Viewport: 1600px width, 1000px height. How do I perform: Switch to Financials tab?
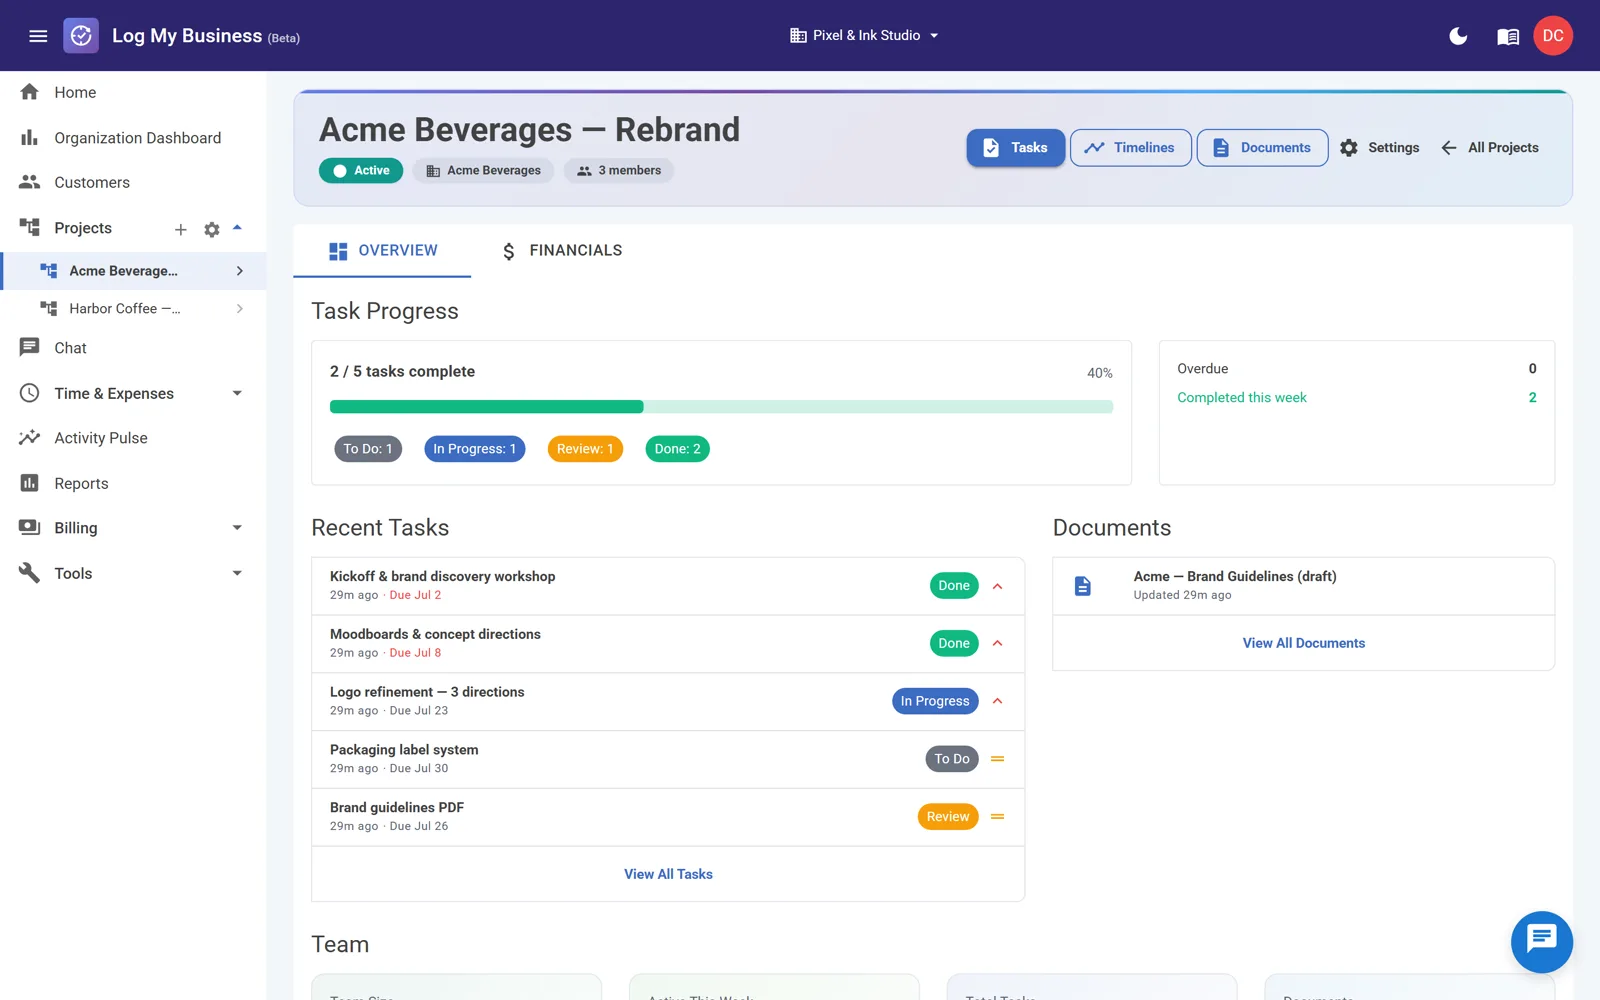point(562,251)
